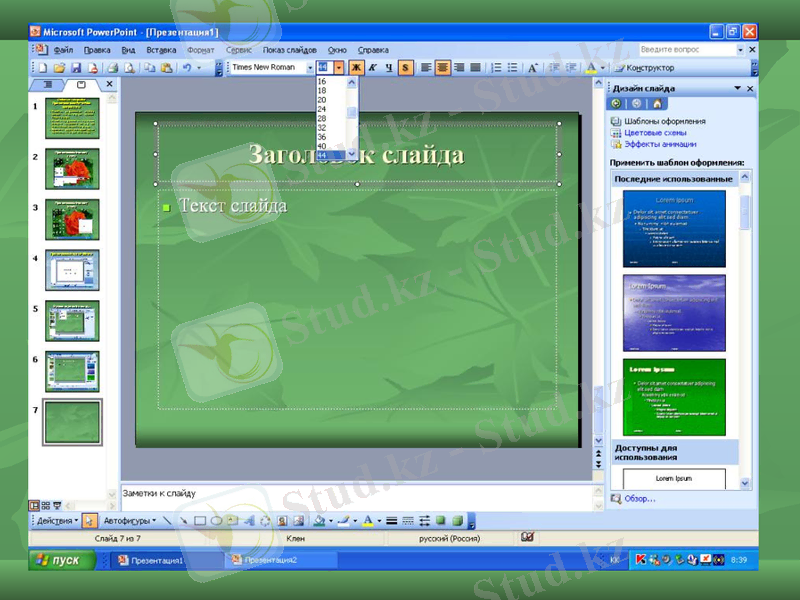Enable text shadow (S)

pyautogui.click(x=407, y=67)
